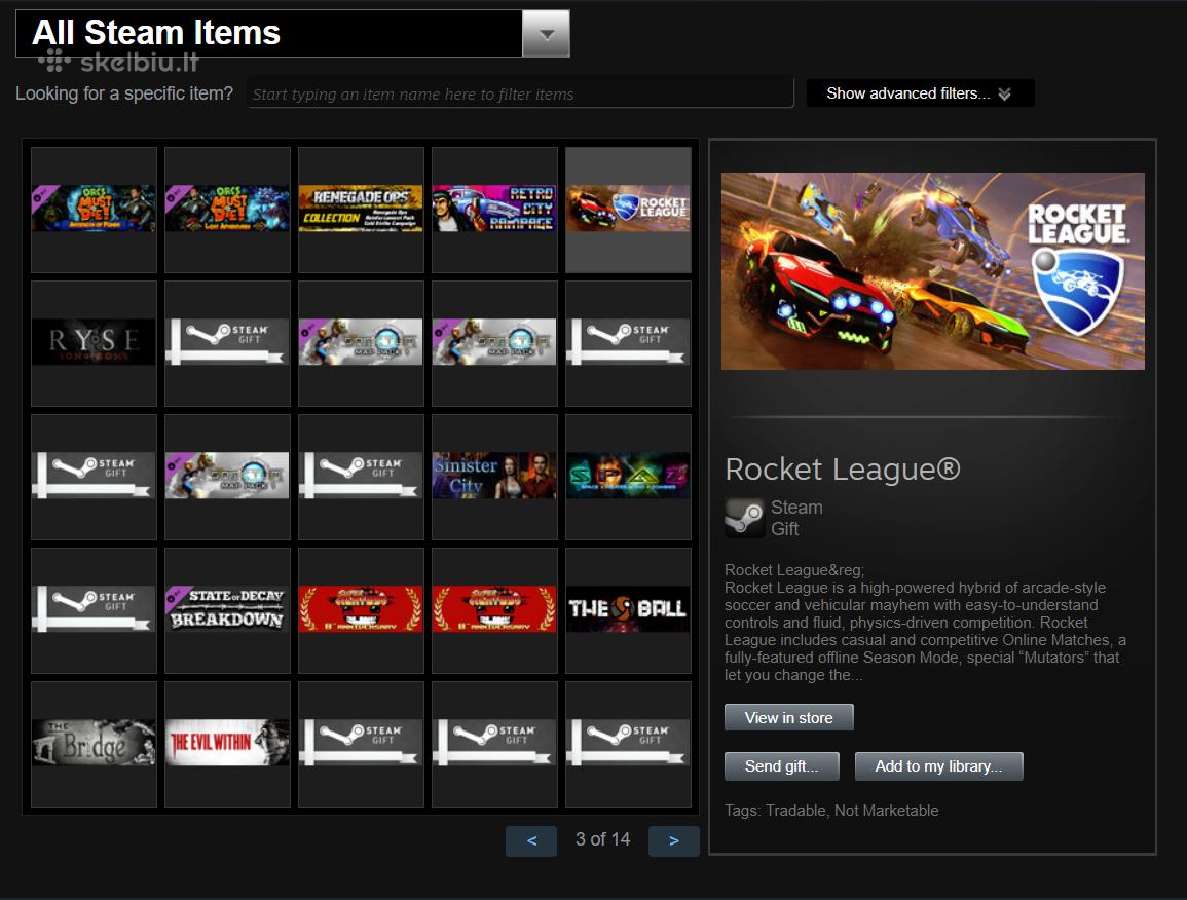This screenshot has width=1187, height=900.
Task: Select The Evil Within item
Action: click(x=227, y=743)
